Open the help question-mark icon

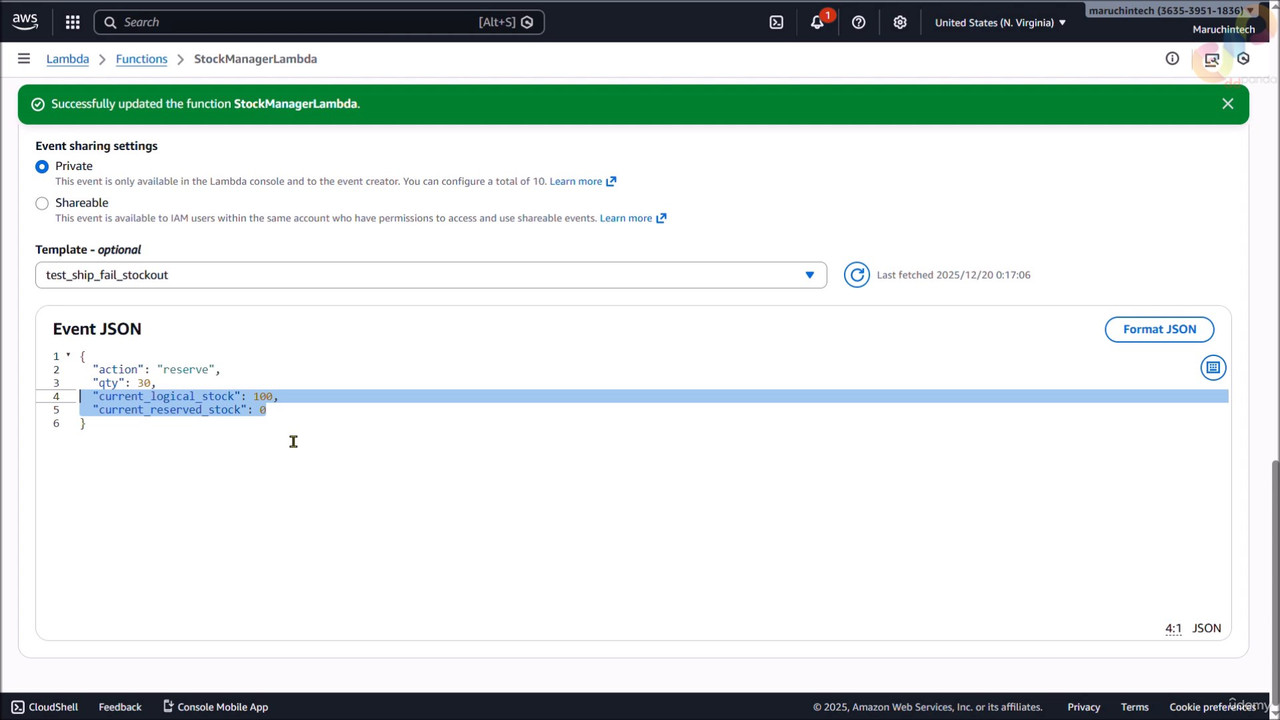point(858,22)
